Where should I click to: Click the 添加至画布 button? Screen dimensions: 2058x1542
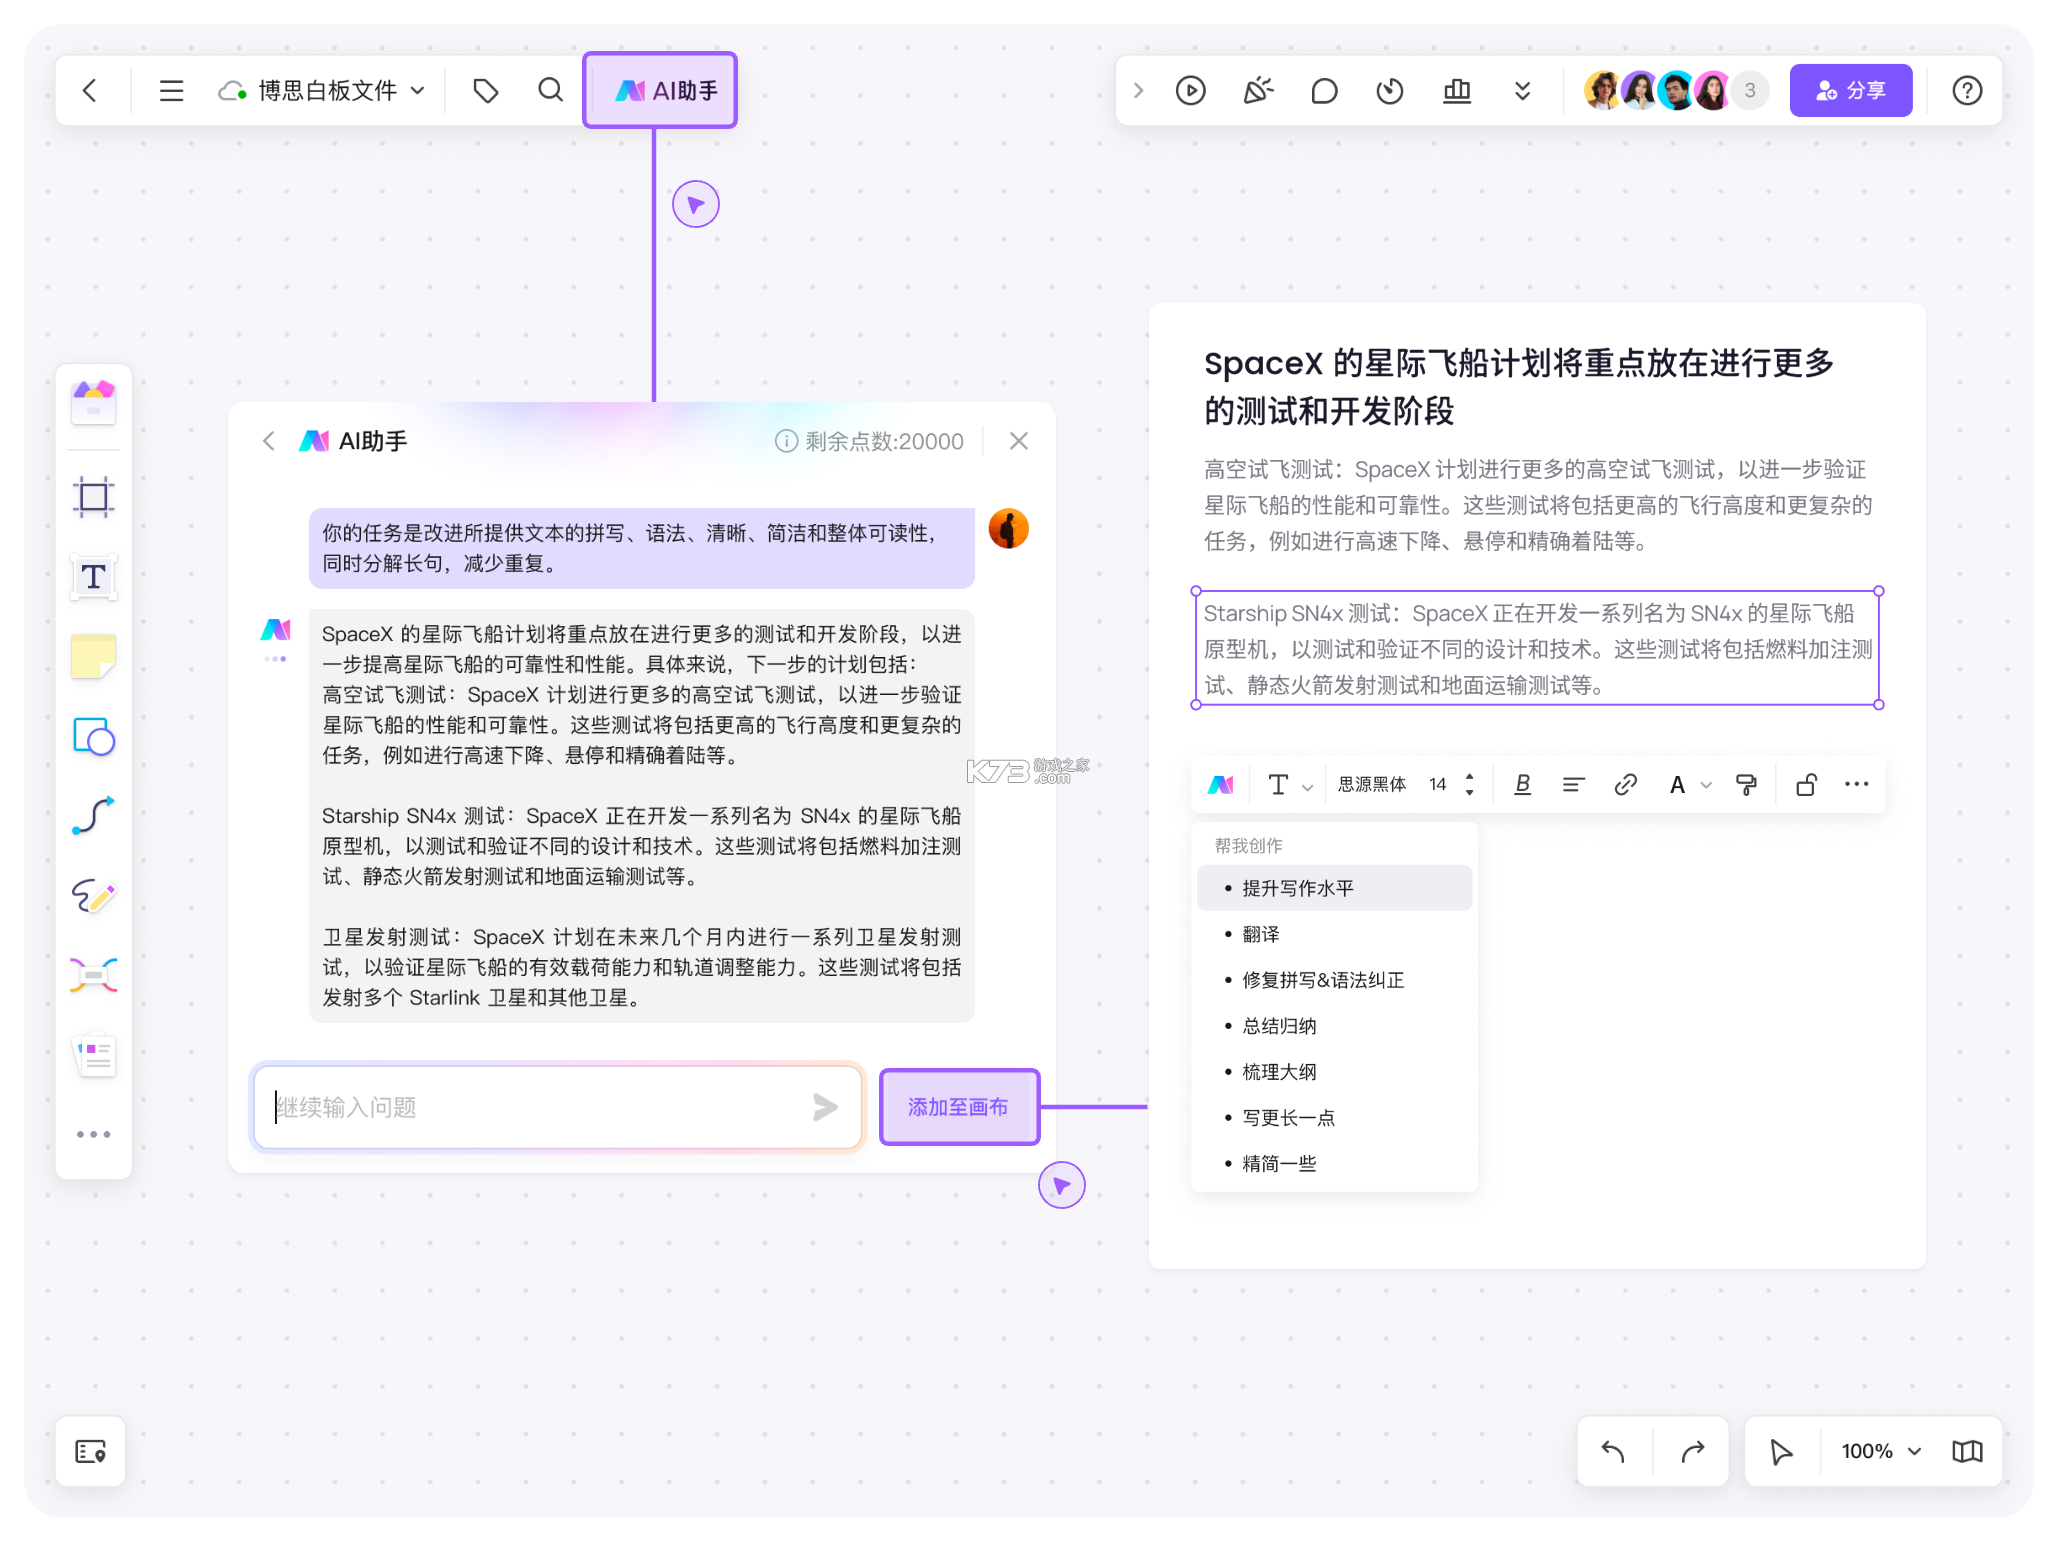click(x=958, y=1107)
